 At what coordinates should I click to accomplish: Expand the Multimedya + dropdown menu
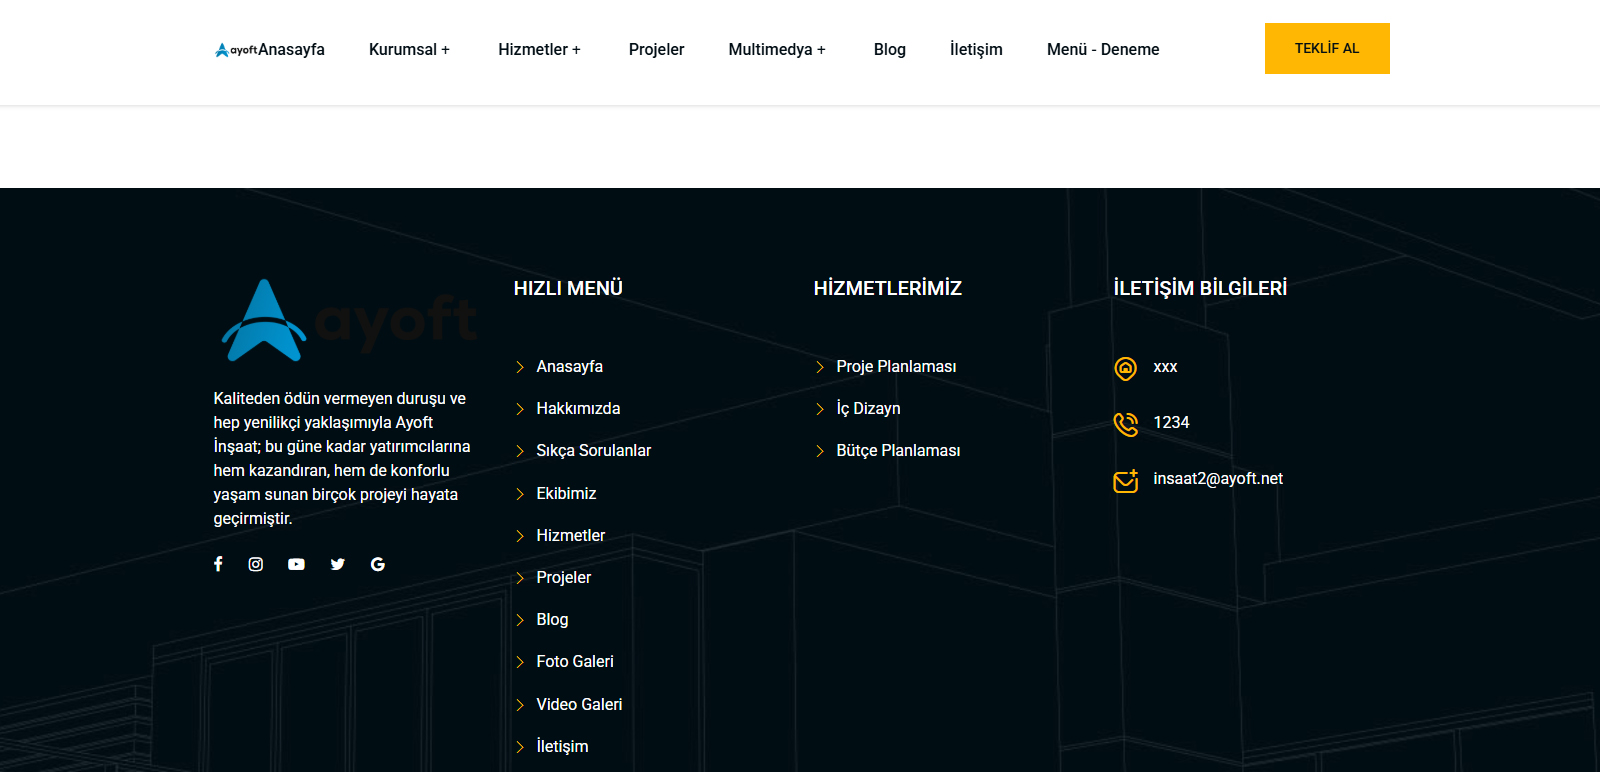point(777,50)
